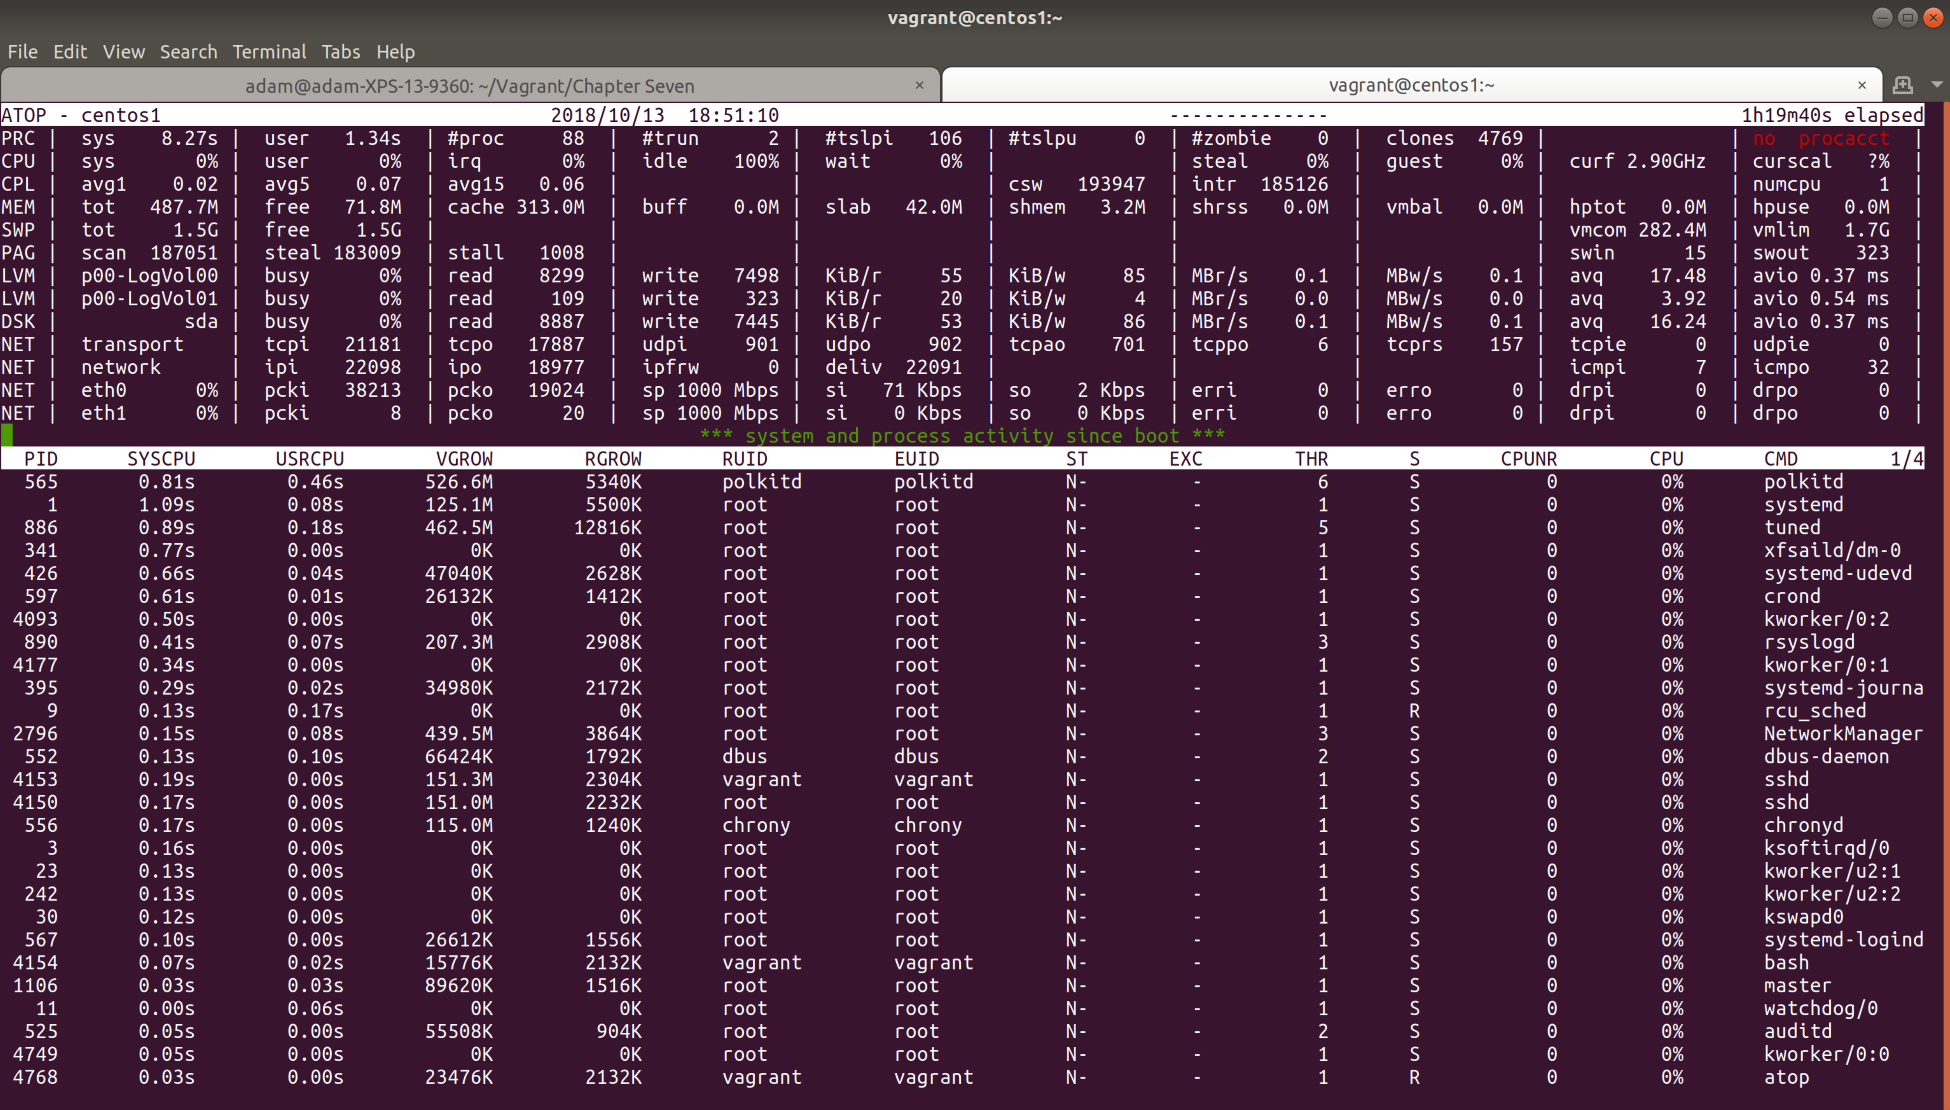The image size is (1950, 1110).
Task: Open the Tabs menu
Action: [340, 52]
